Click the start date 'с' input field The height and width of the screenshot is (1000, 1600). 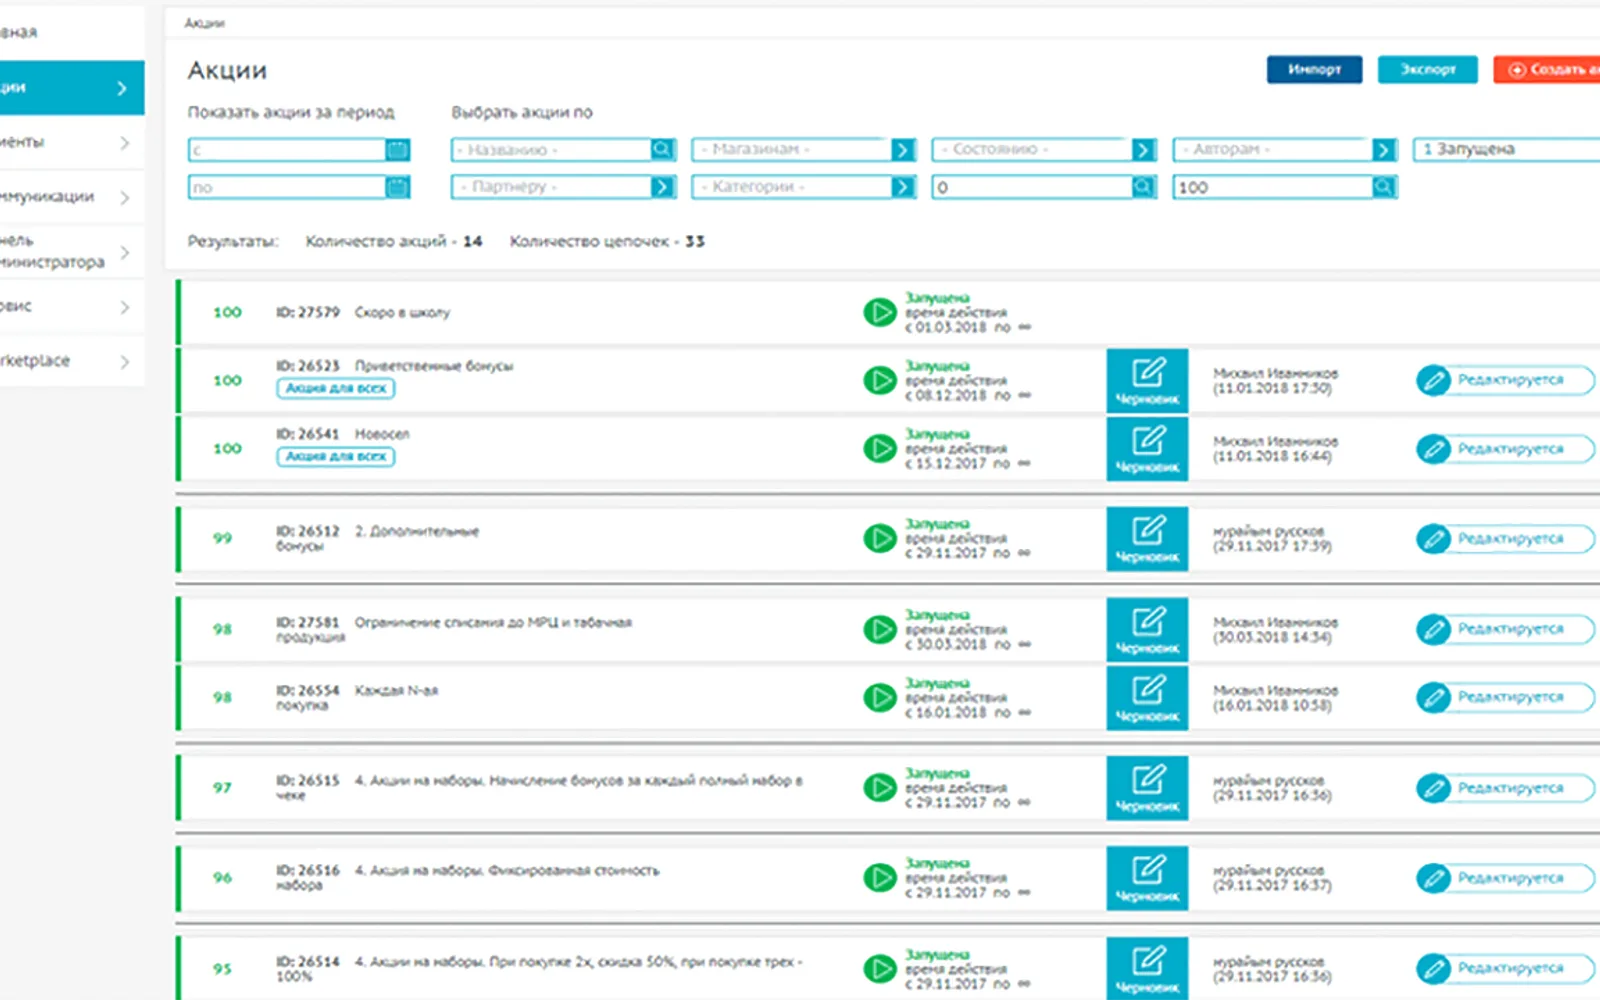pos(287,150)
